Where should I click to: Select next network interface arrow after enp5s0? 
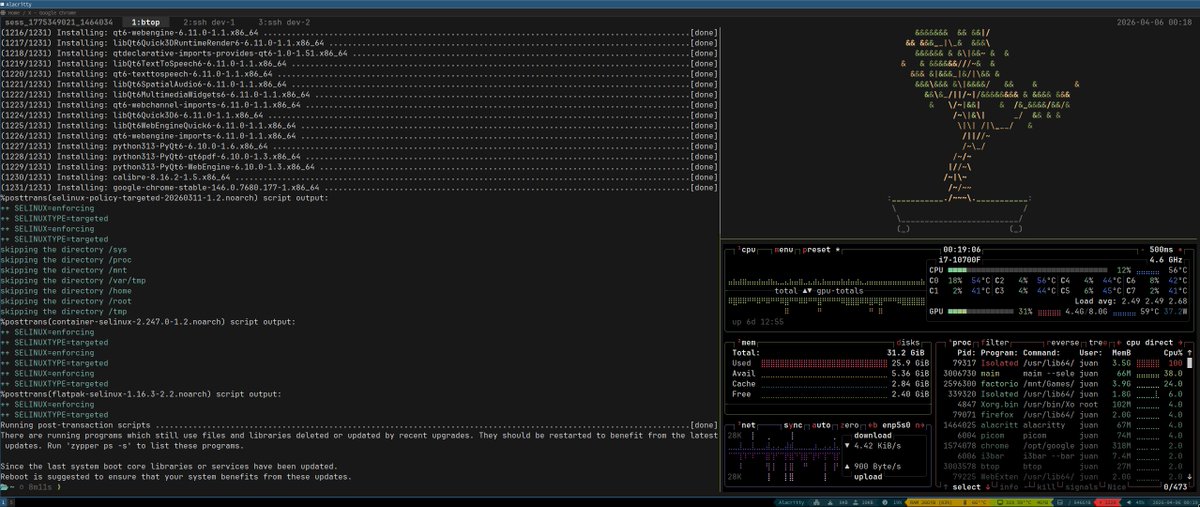point(920,425)
